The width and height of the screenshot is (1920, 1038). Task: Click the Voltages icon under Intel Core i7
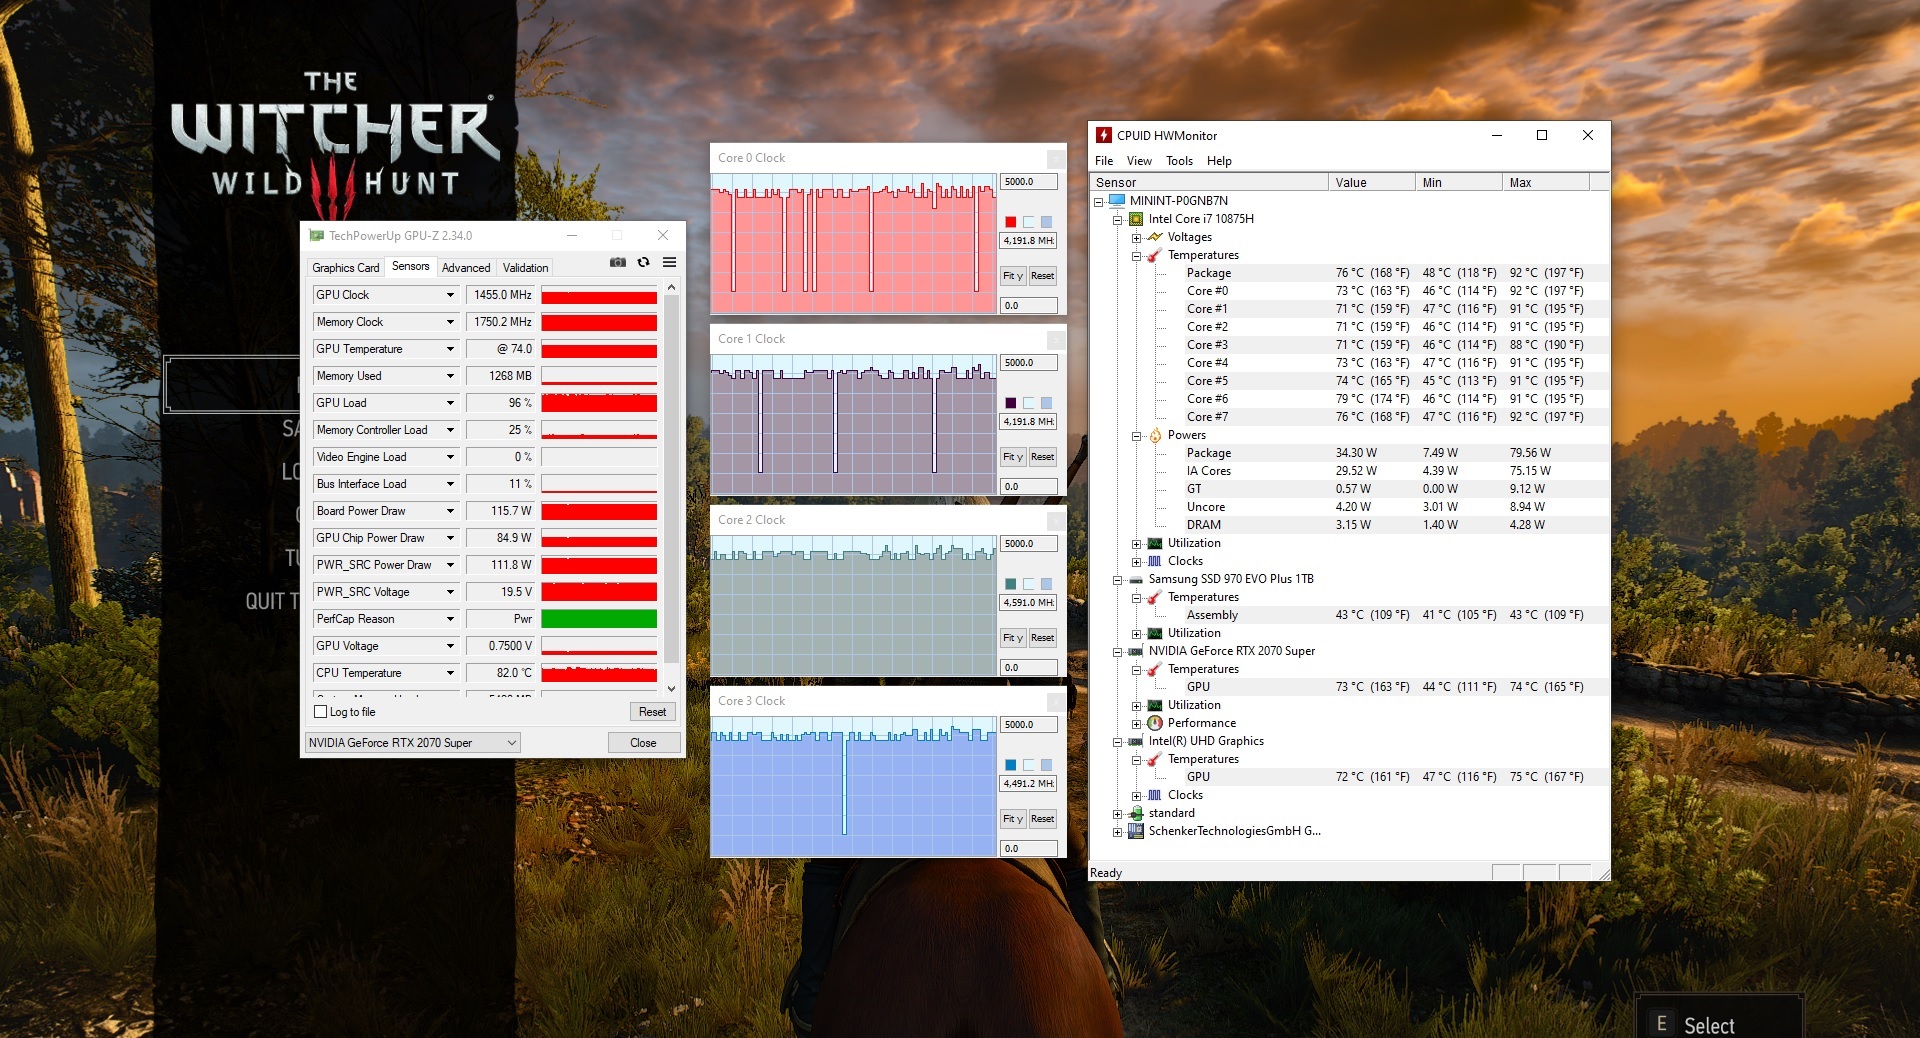point(1155,237)
